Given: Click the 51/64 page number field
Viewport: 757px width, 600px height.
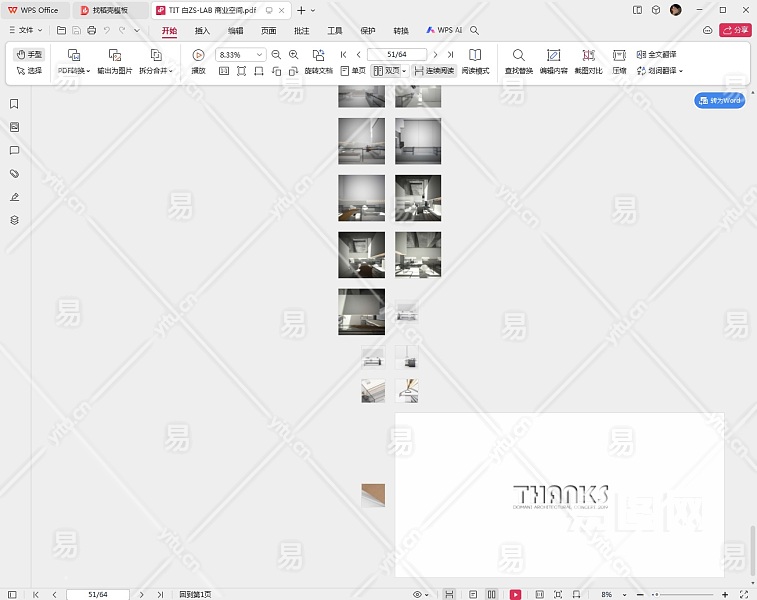Looking at the screenshot, I should click(397, 55).
